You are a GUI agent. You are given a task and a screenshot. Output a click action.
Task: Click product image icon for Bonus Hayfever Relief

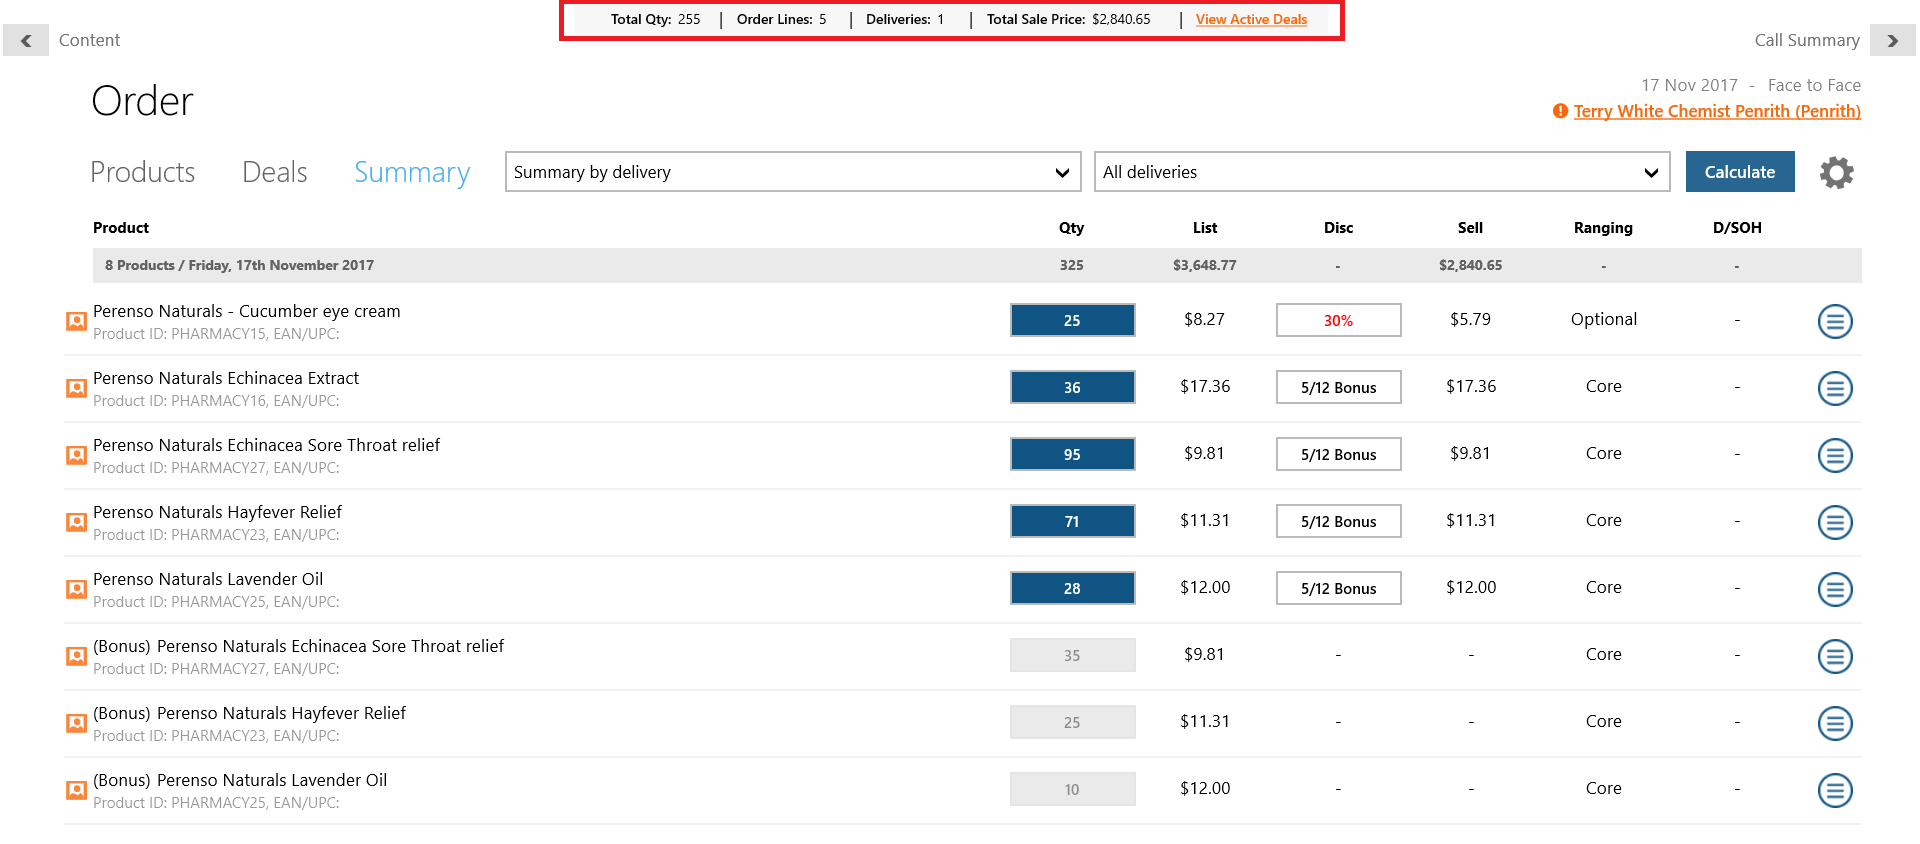click(x=76, y=723)
